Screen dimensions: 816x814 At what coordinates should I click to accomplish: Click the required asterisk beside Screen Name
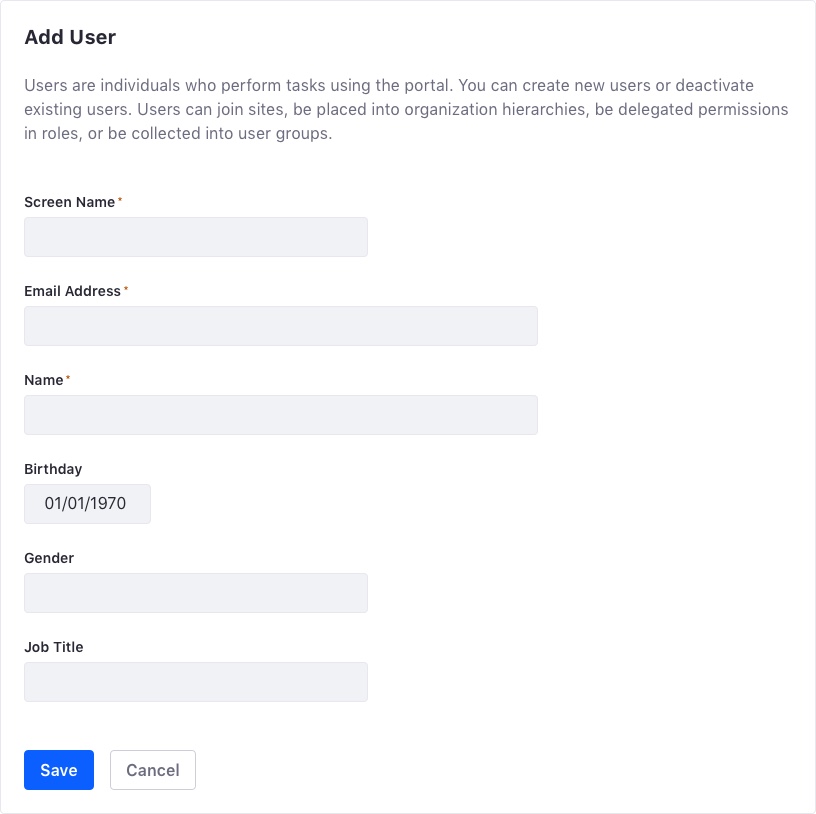[120, 201]
